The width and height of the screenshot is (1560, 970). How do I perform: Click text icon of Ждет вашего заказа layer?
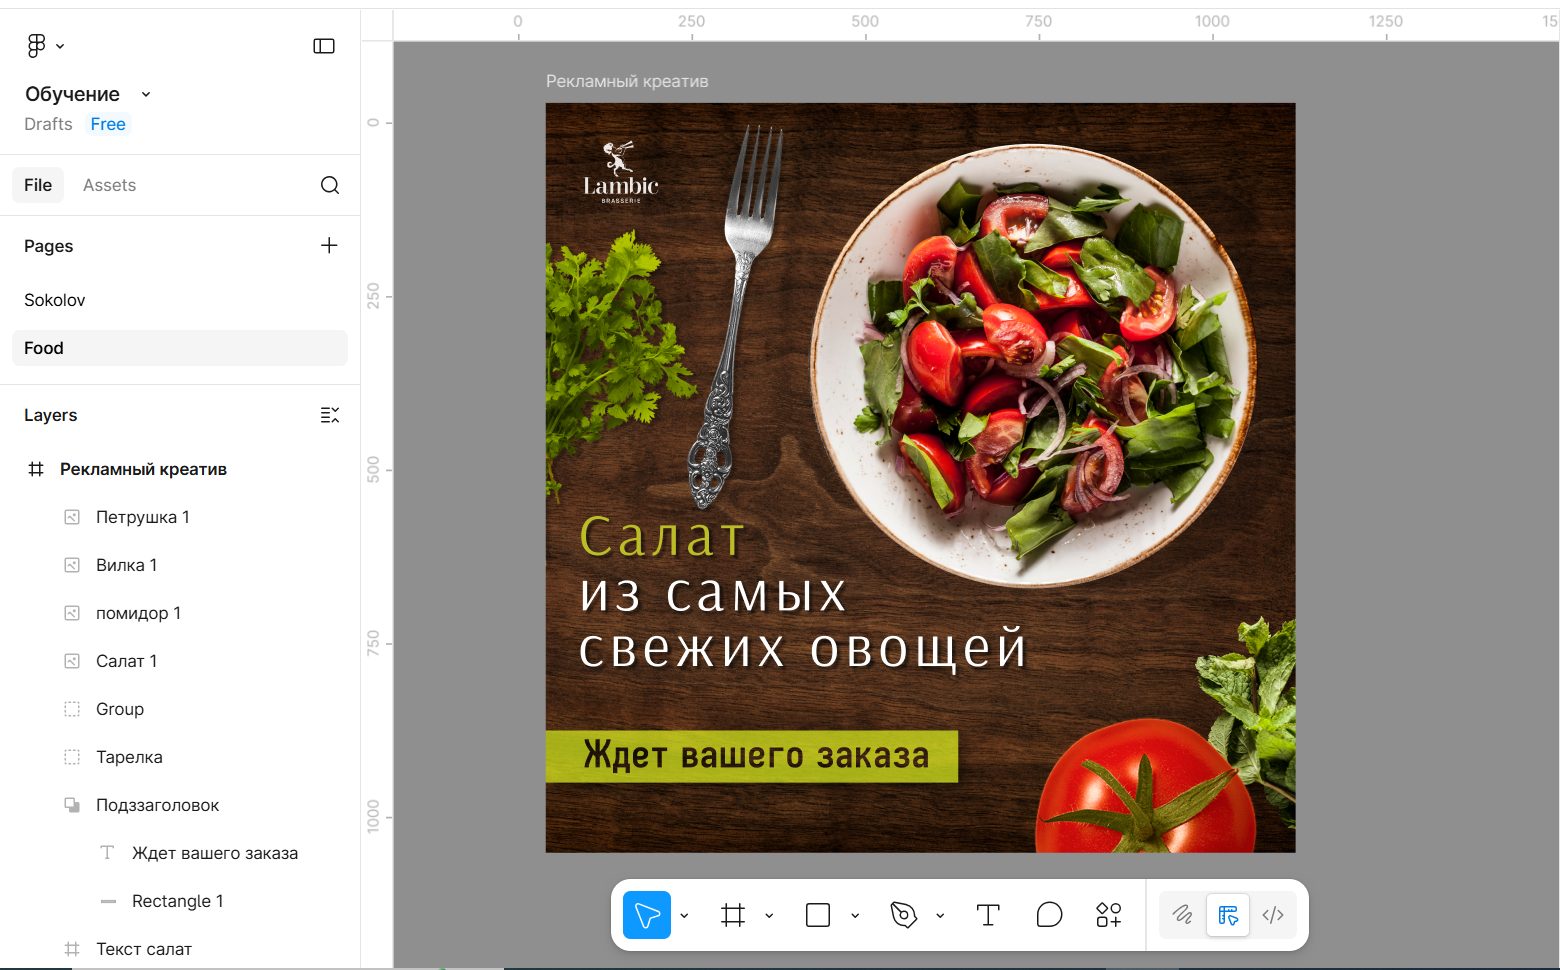(x=108, y=853)
